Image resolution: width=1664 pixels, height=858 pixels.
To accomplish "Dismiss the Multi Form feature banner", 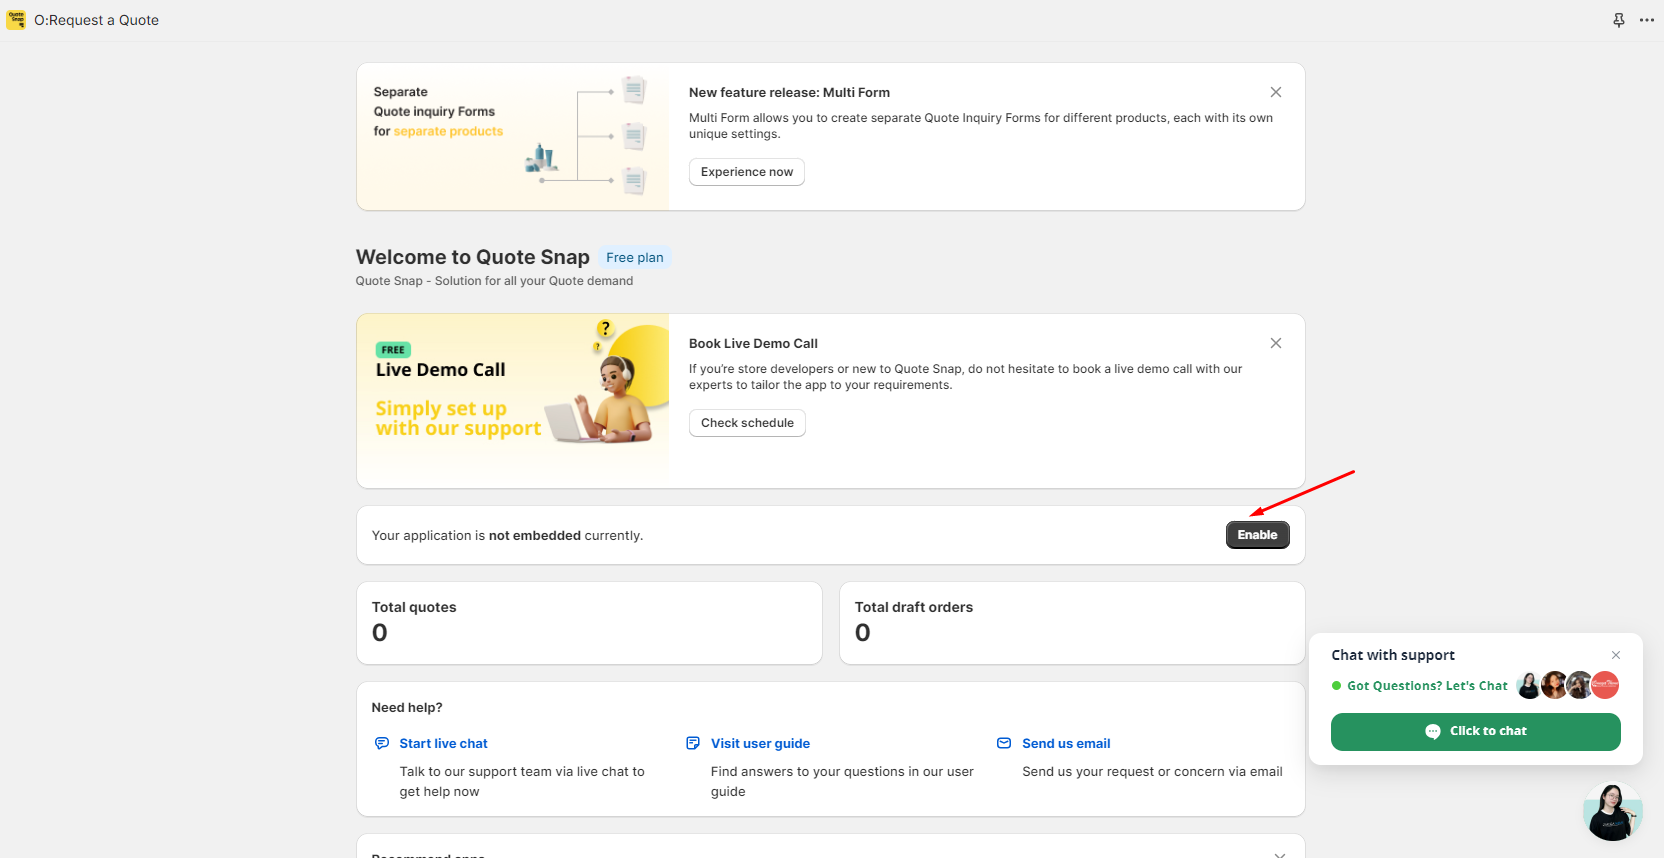I will (x=1276, y=92).
